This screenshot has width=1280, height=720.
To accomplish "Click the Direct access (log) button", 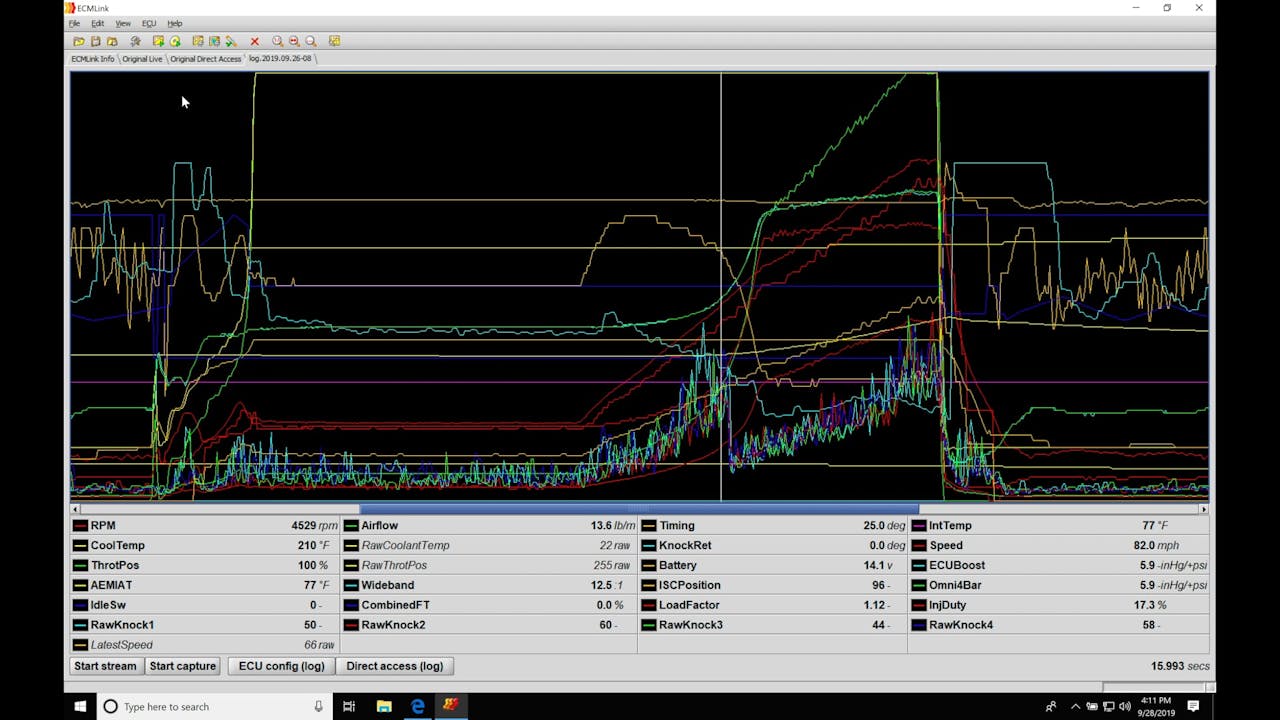I will click(x=394, y=666).
